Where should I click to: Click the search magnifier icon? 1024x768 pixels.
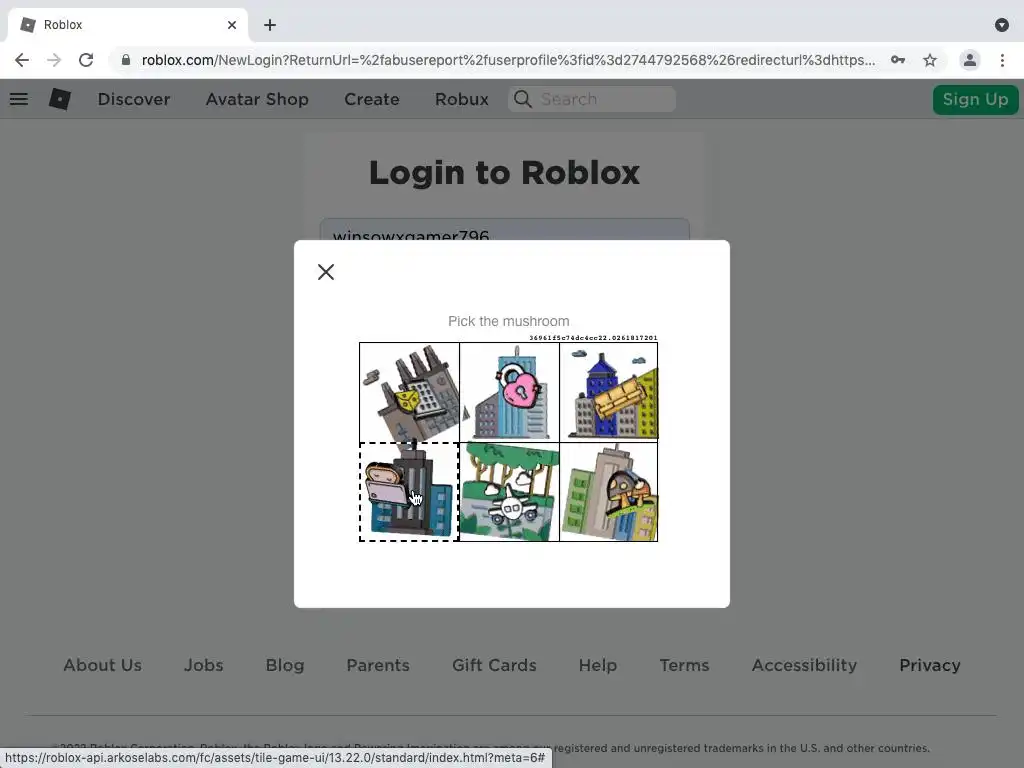pyautogui.click(x=522, y=99)
